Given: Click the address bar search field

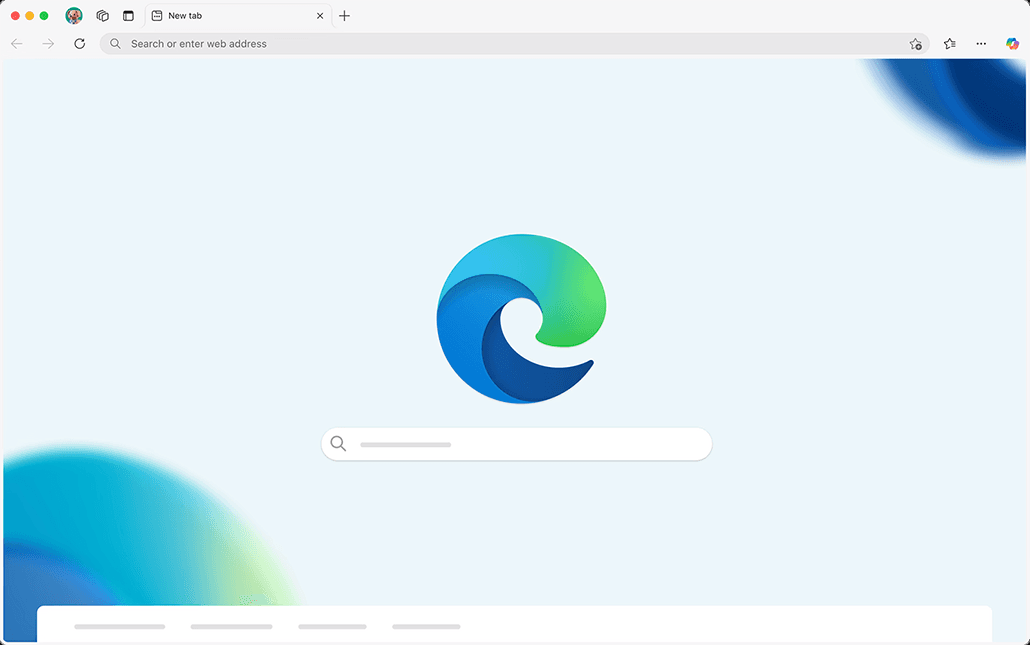Looking at the screenshot, I should coord(514,43).
